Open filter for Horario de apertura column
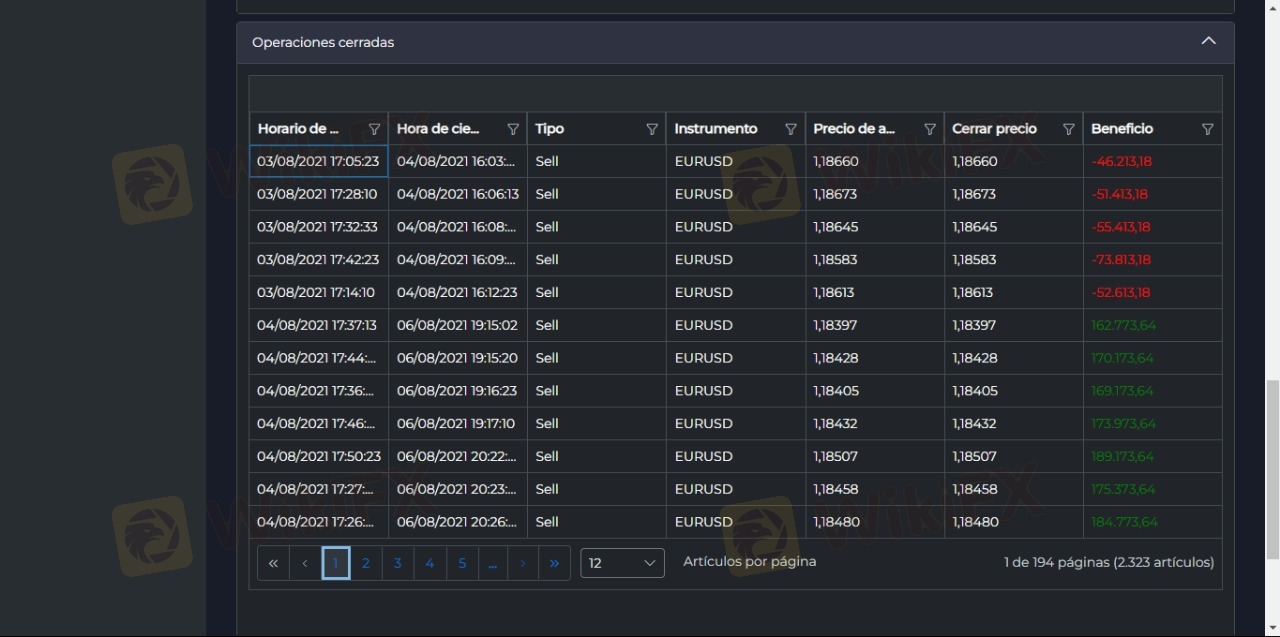The height and width of the screenshot is (637, 1280). pyautogui.click(x=374, y=129)
